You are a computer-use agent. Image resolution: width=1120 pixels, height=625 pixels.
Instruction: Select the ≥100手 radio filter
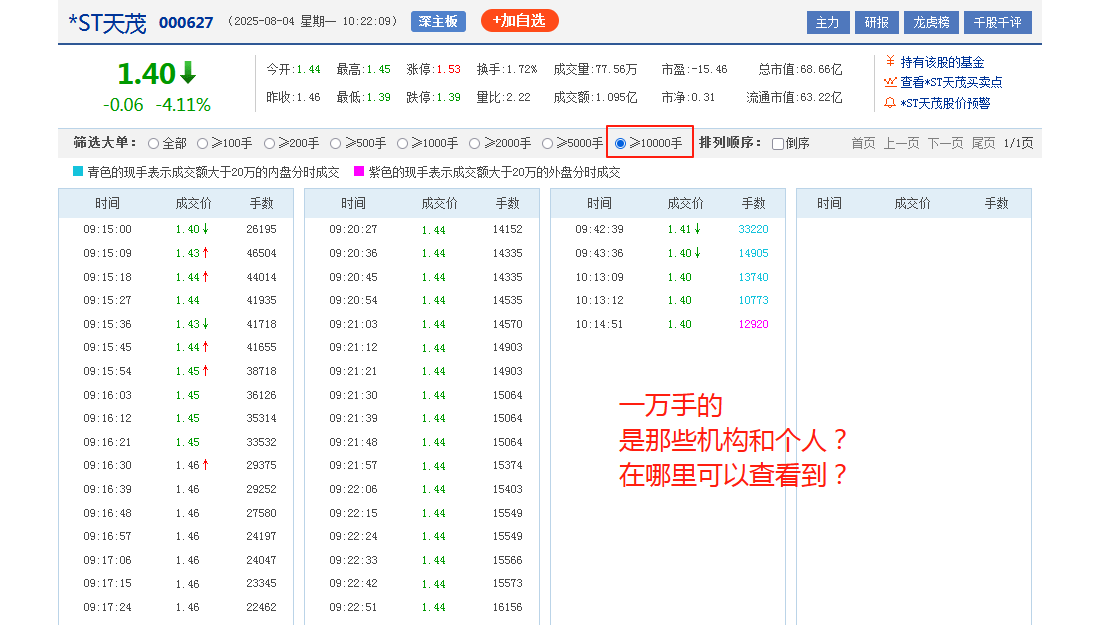(202, 144)
